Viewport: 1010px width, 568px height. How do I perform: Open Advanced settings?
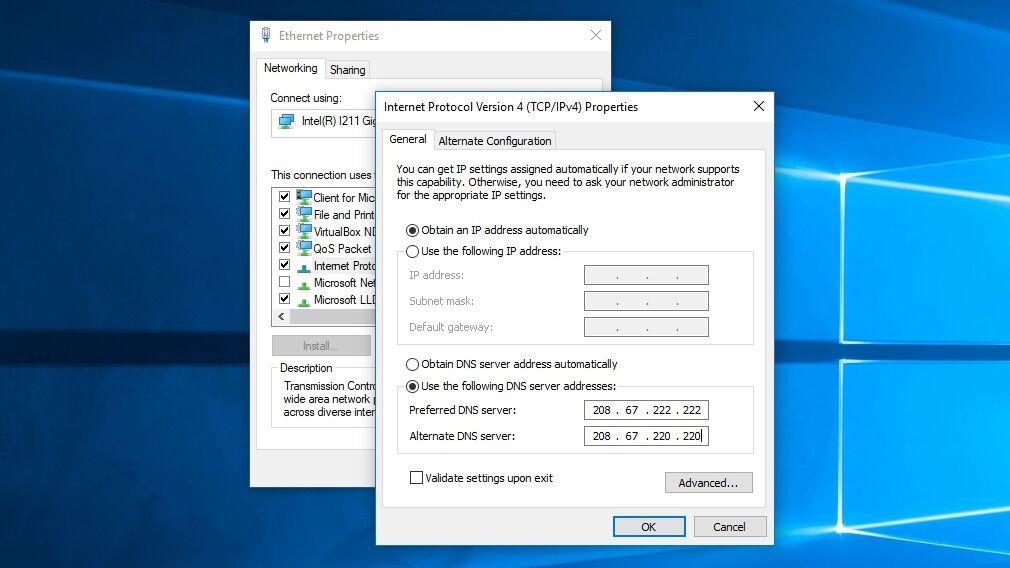(709, 482)
